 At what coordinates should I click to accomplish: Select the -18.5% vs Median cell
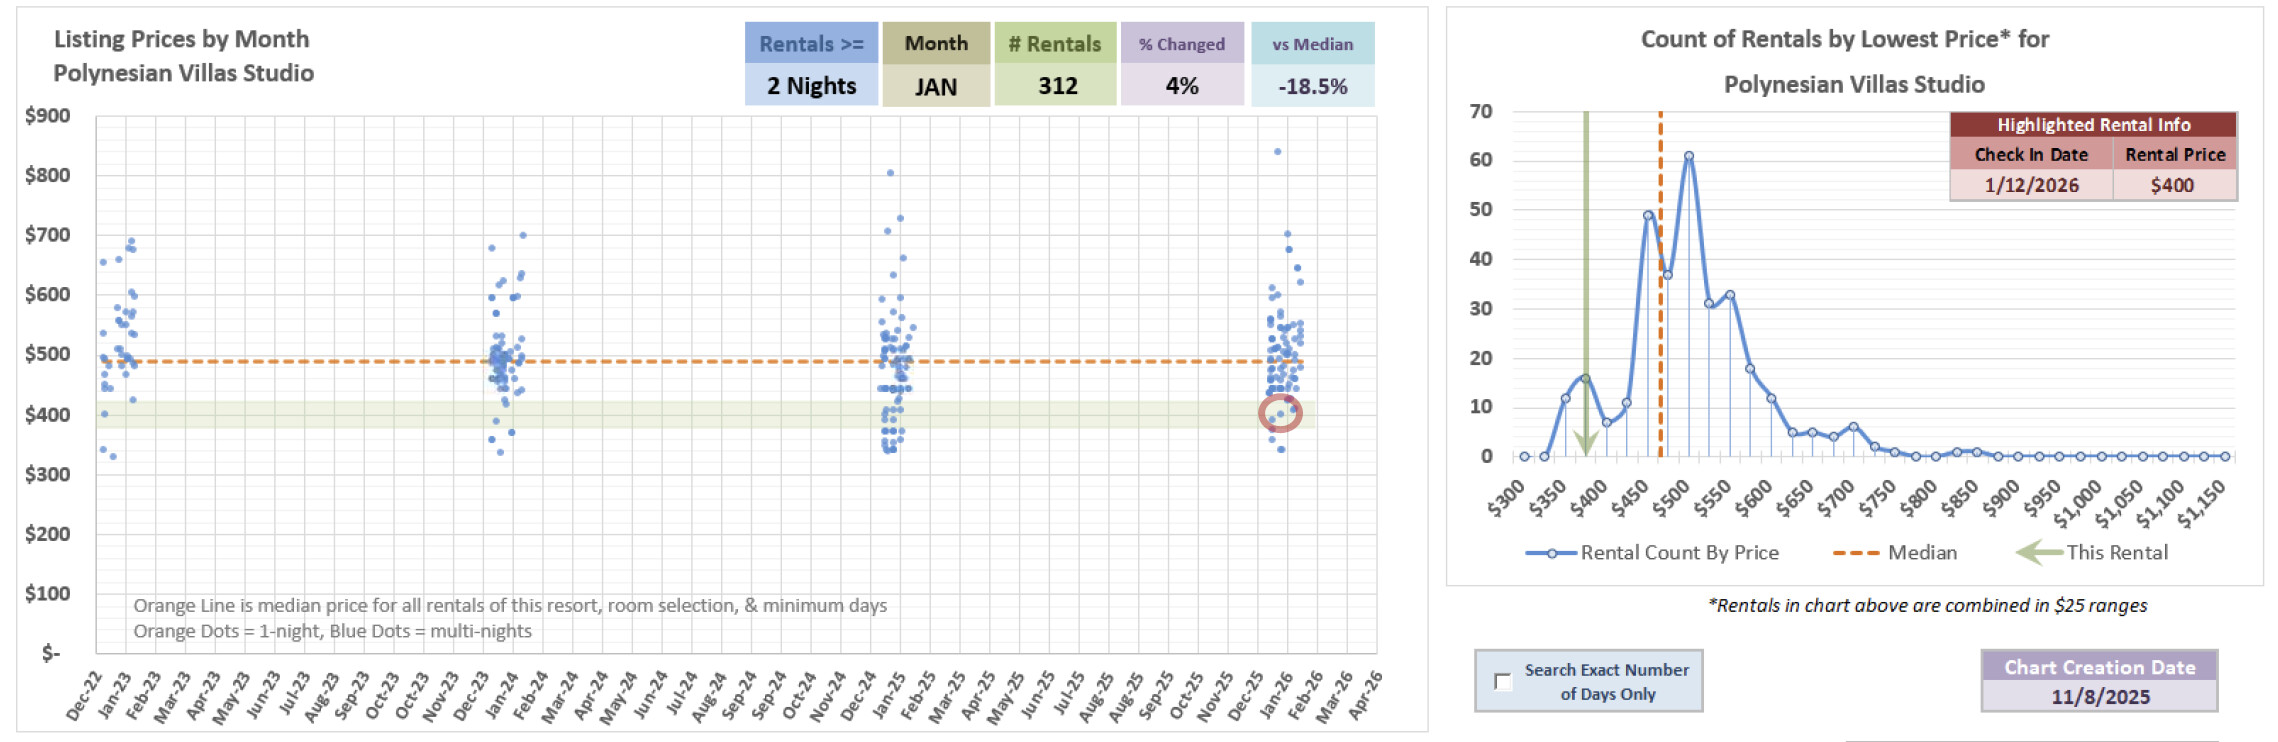click(x=1312, y=86)
